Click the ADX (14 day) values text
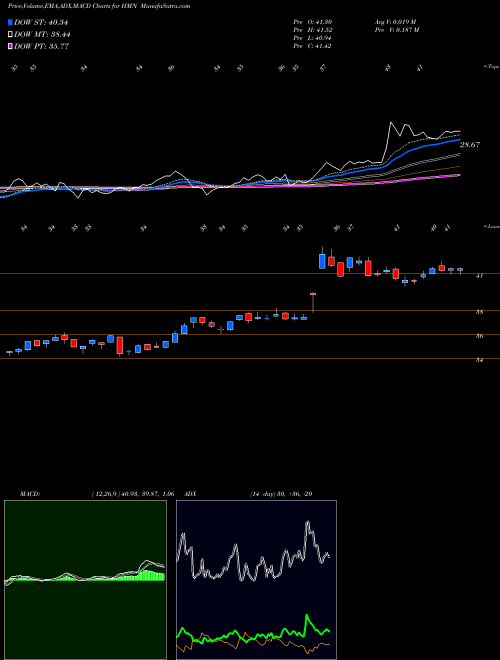 point(281,494)
